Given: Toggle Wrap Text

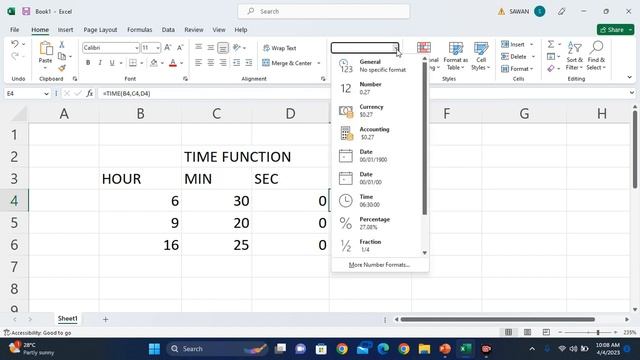Looking at the screenshot, I should tap(280, 48).
